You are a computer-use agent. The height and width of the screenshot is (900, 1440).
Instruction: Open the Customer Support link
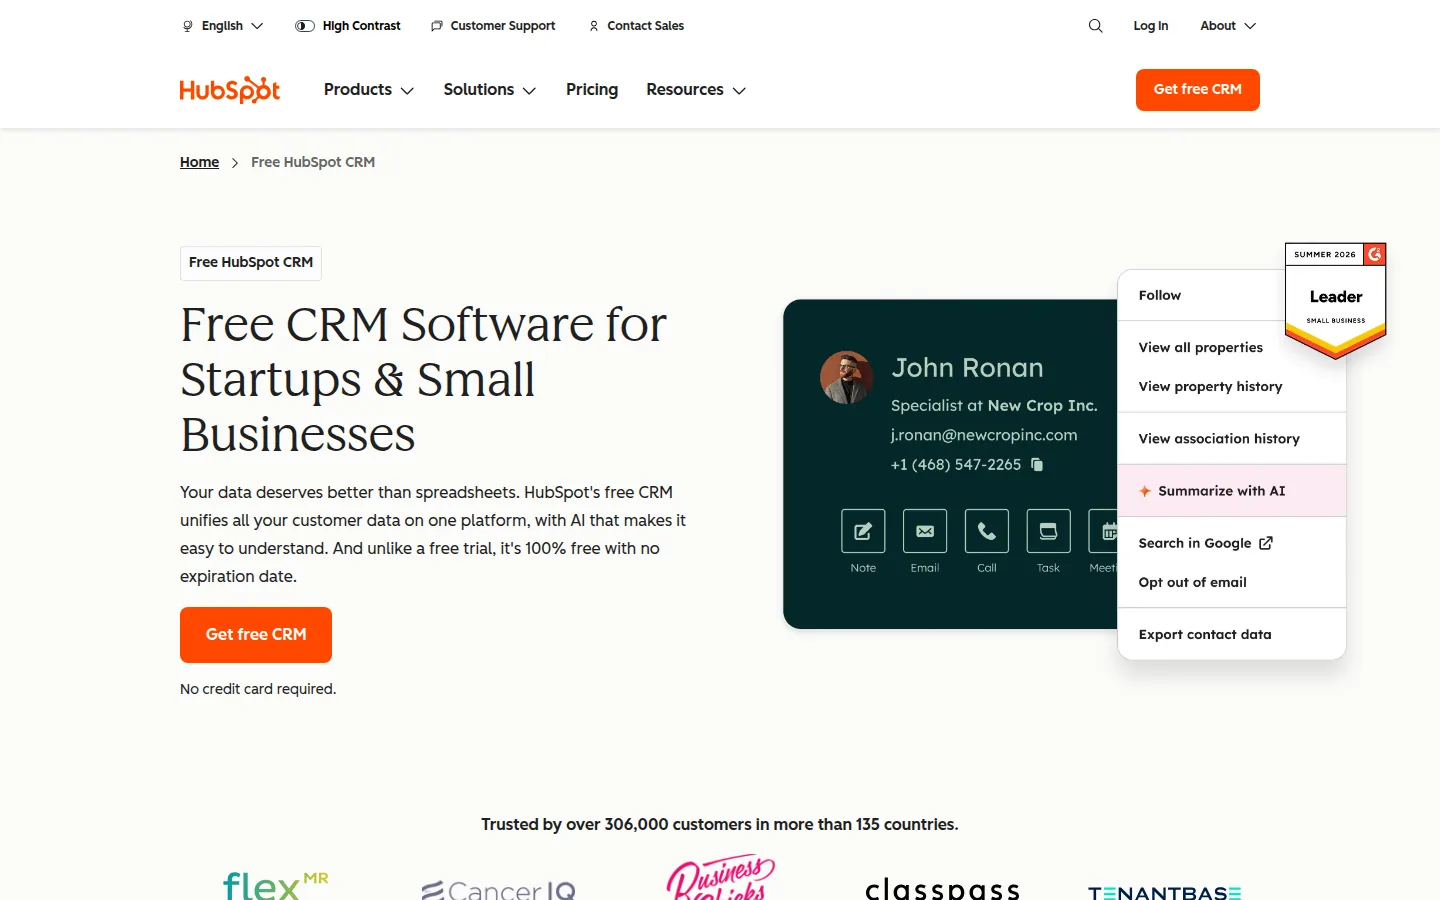coord(492,26)
